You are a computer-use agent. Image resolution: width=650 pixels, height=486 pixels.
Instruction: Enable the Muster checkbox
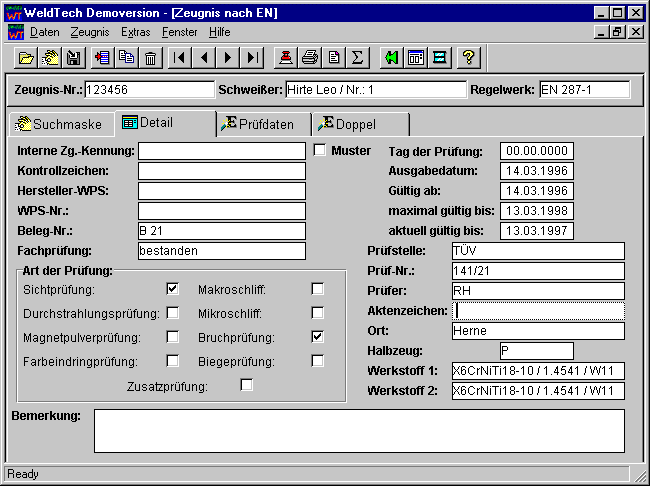coord(321,151)
